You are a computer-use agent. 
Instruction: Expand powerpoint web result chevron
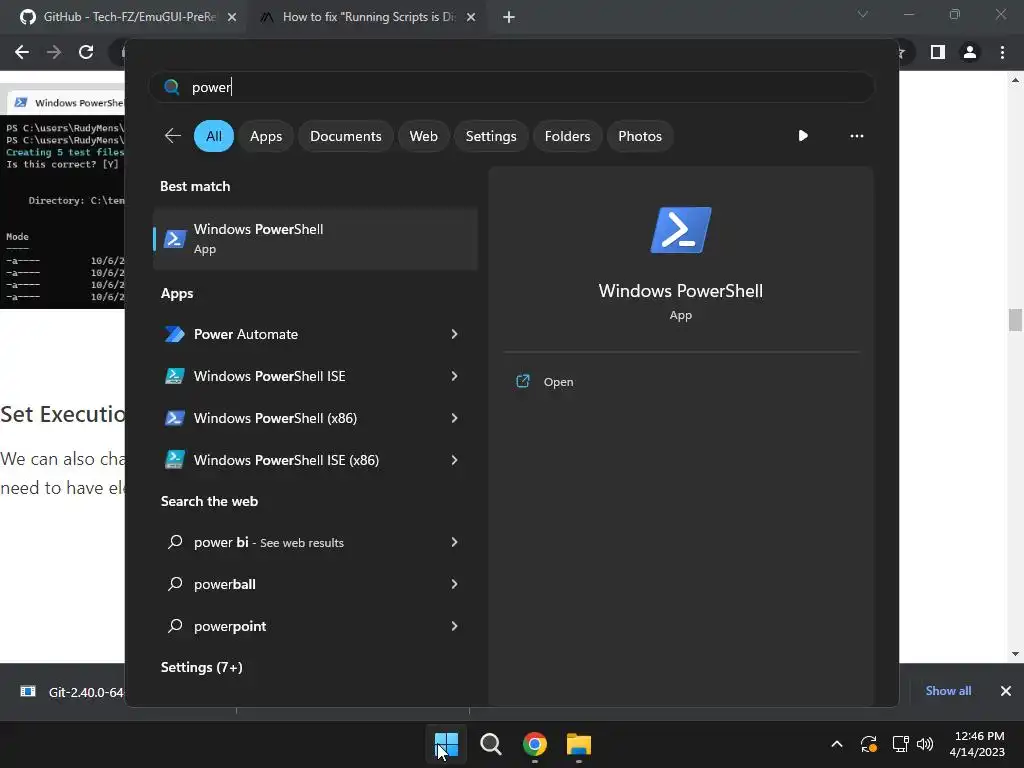coord(455,626)
